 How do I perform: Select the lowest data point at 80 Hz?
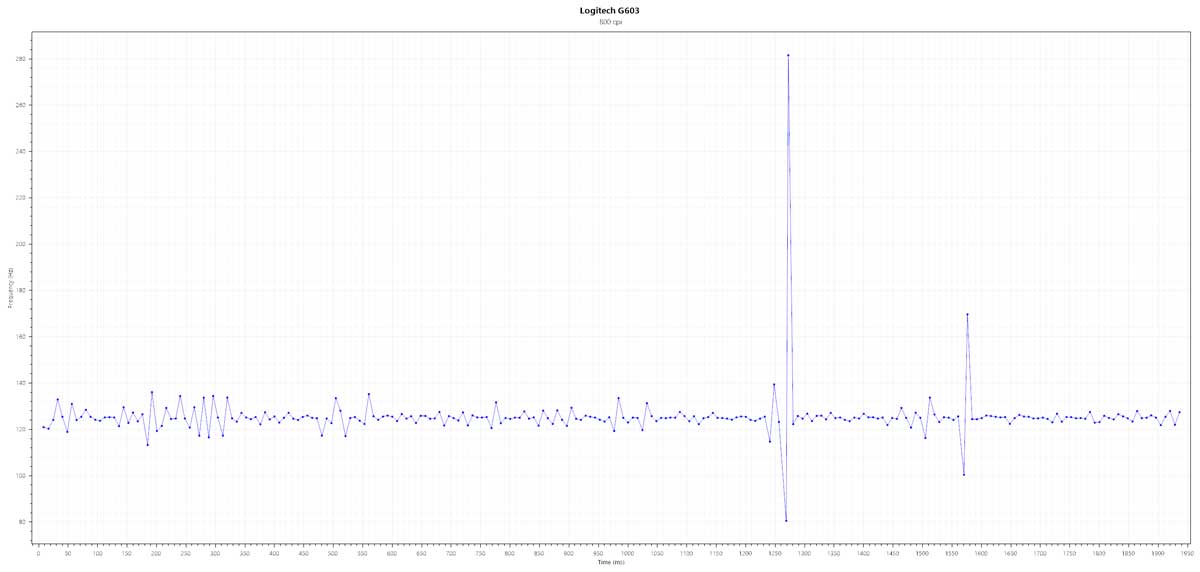pos(786,520)
